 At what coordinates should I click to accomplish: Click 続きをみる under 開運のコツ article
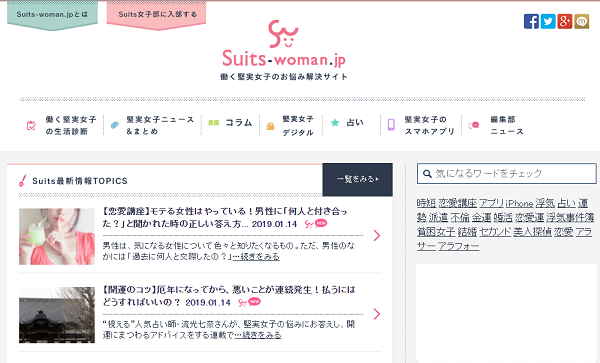point(258,335)
